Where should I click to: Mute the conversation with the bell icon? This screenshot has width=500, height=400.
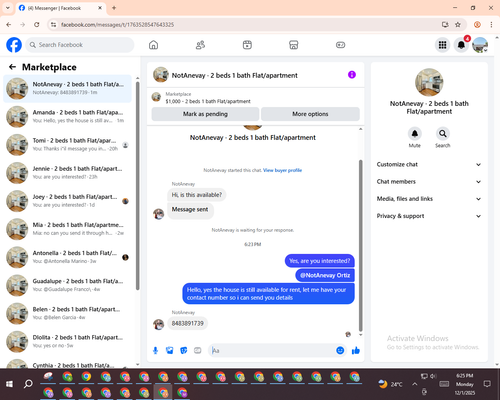pyautogui.click(x=415, y=134)
